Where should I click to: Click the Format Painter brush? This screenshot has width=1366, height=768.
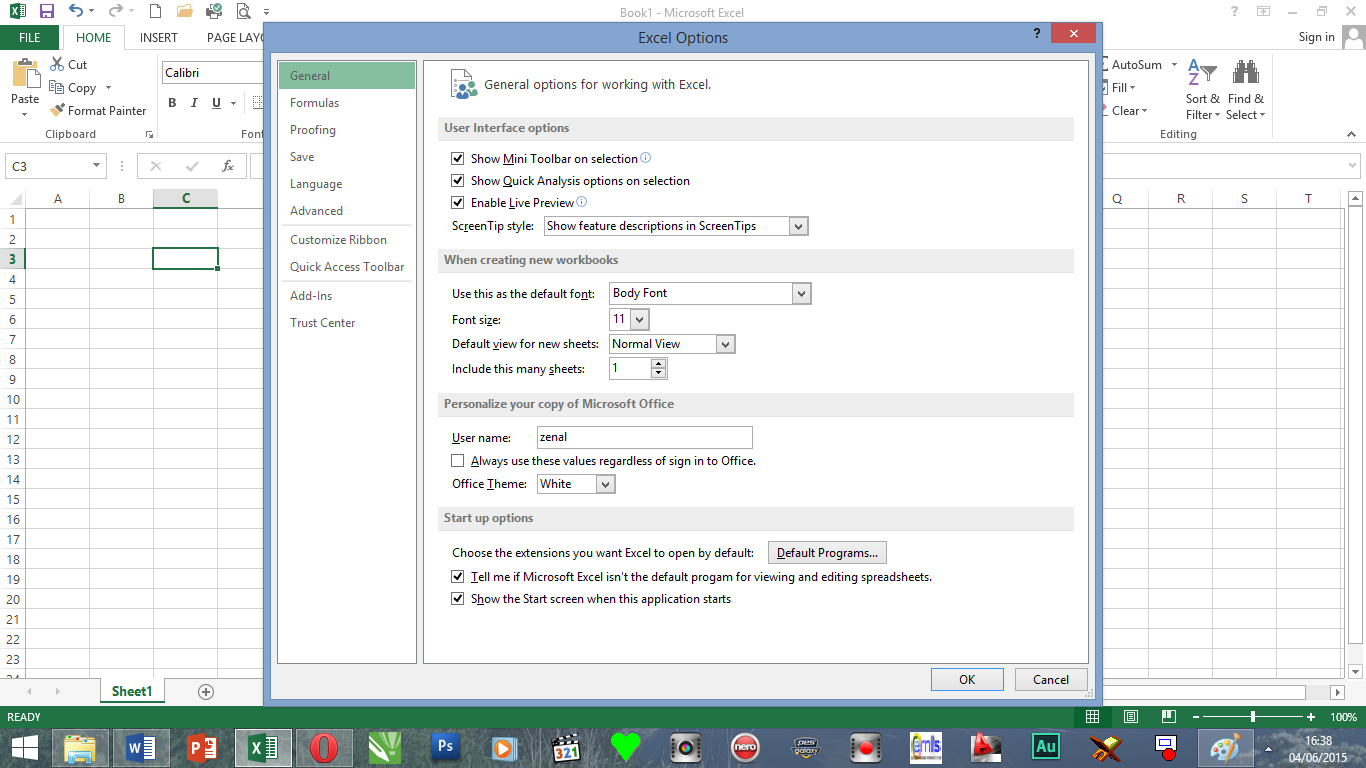57,111
